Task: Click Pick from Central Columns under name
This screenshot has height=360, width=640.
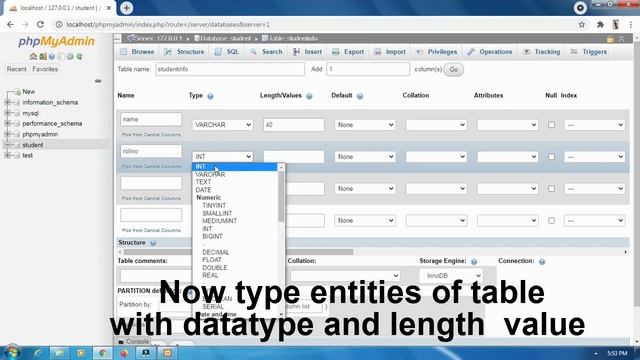Action: point(151,135)
